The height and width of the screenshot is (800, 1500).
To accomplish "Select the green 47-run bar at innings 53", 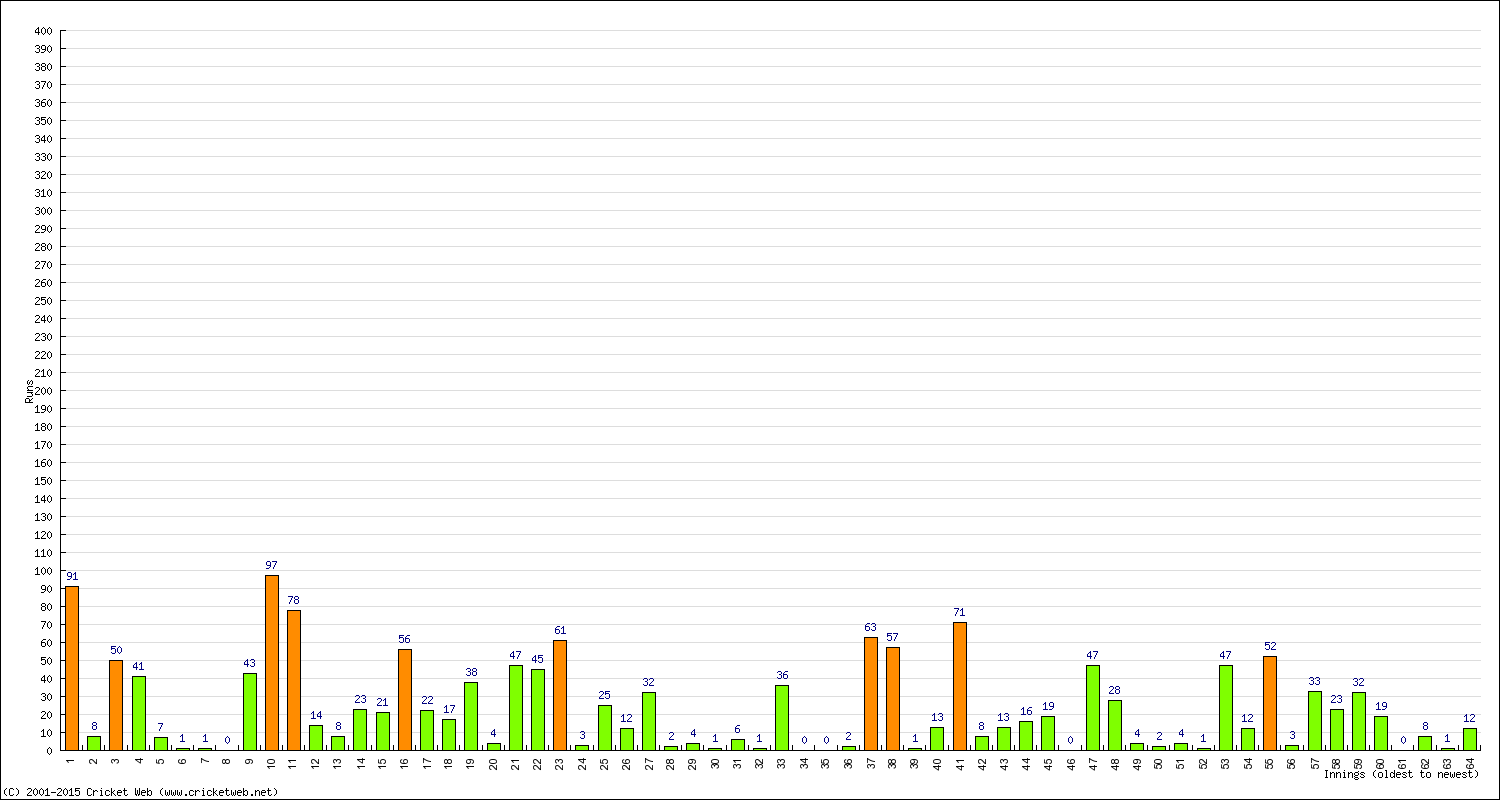I will point(1226,708).
